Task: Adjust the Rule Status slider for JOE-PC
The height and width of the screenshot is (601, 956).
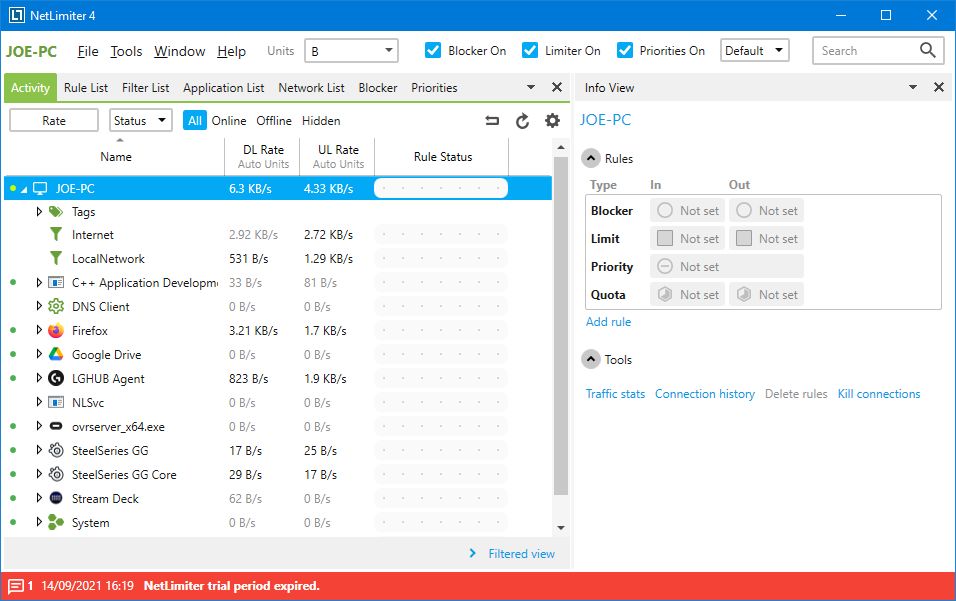Action: pyautogui.click(x=438, y=187)
